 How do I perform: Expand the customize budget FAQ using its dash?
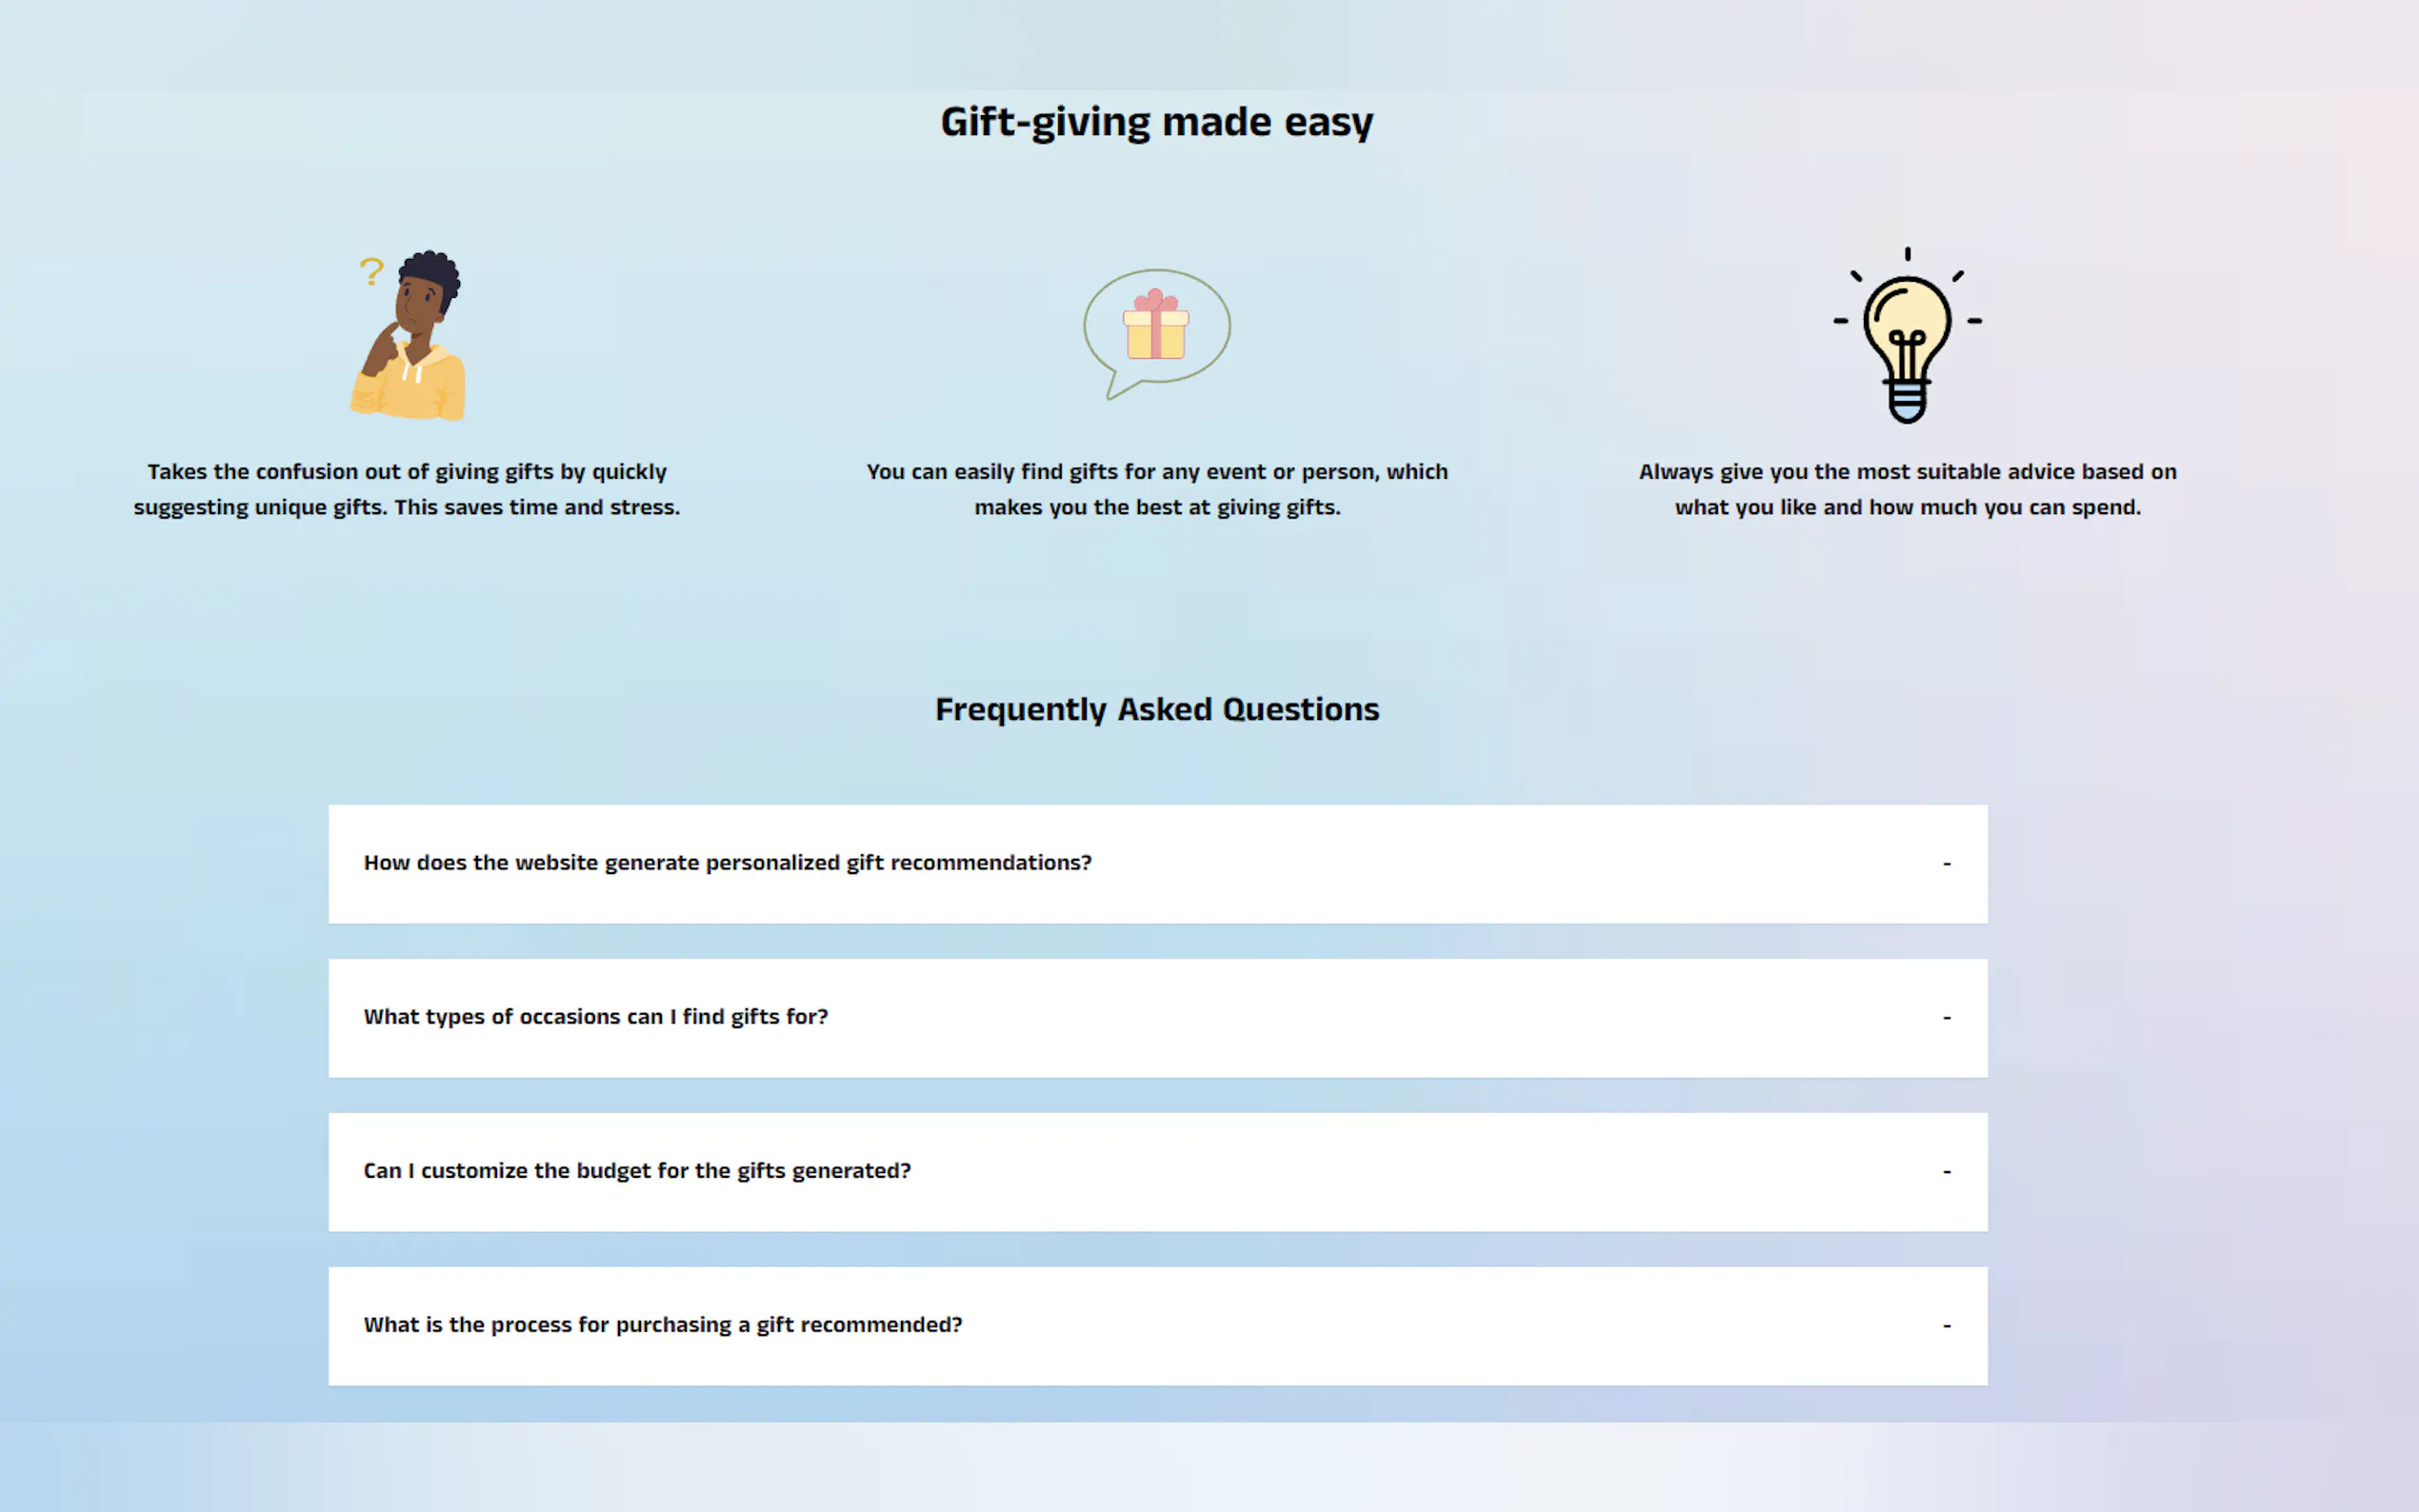click(x=1946, y=1172)
